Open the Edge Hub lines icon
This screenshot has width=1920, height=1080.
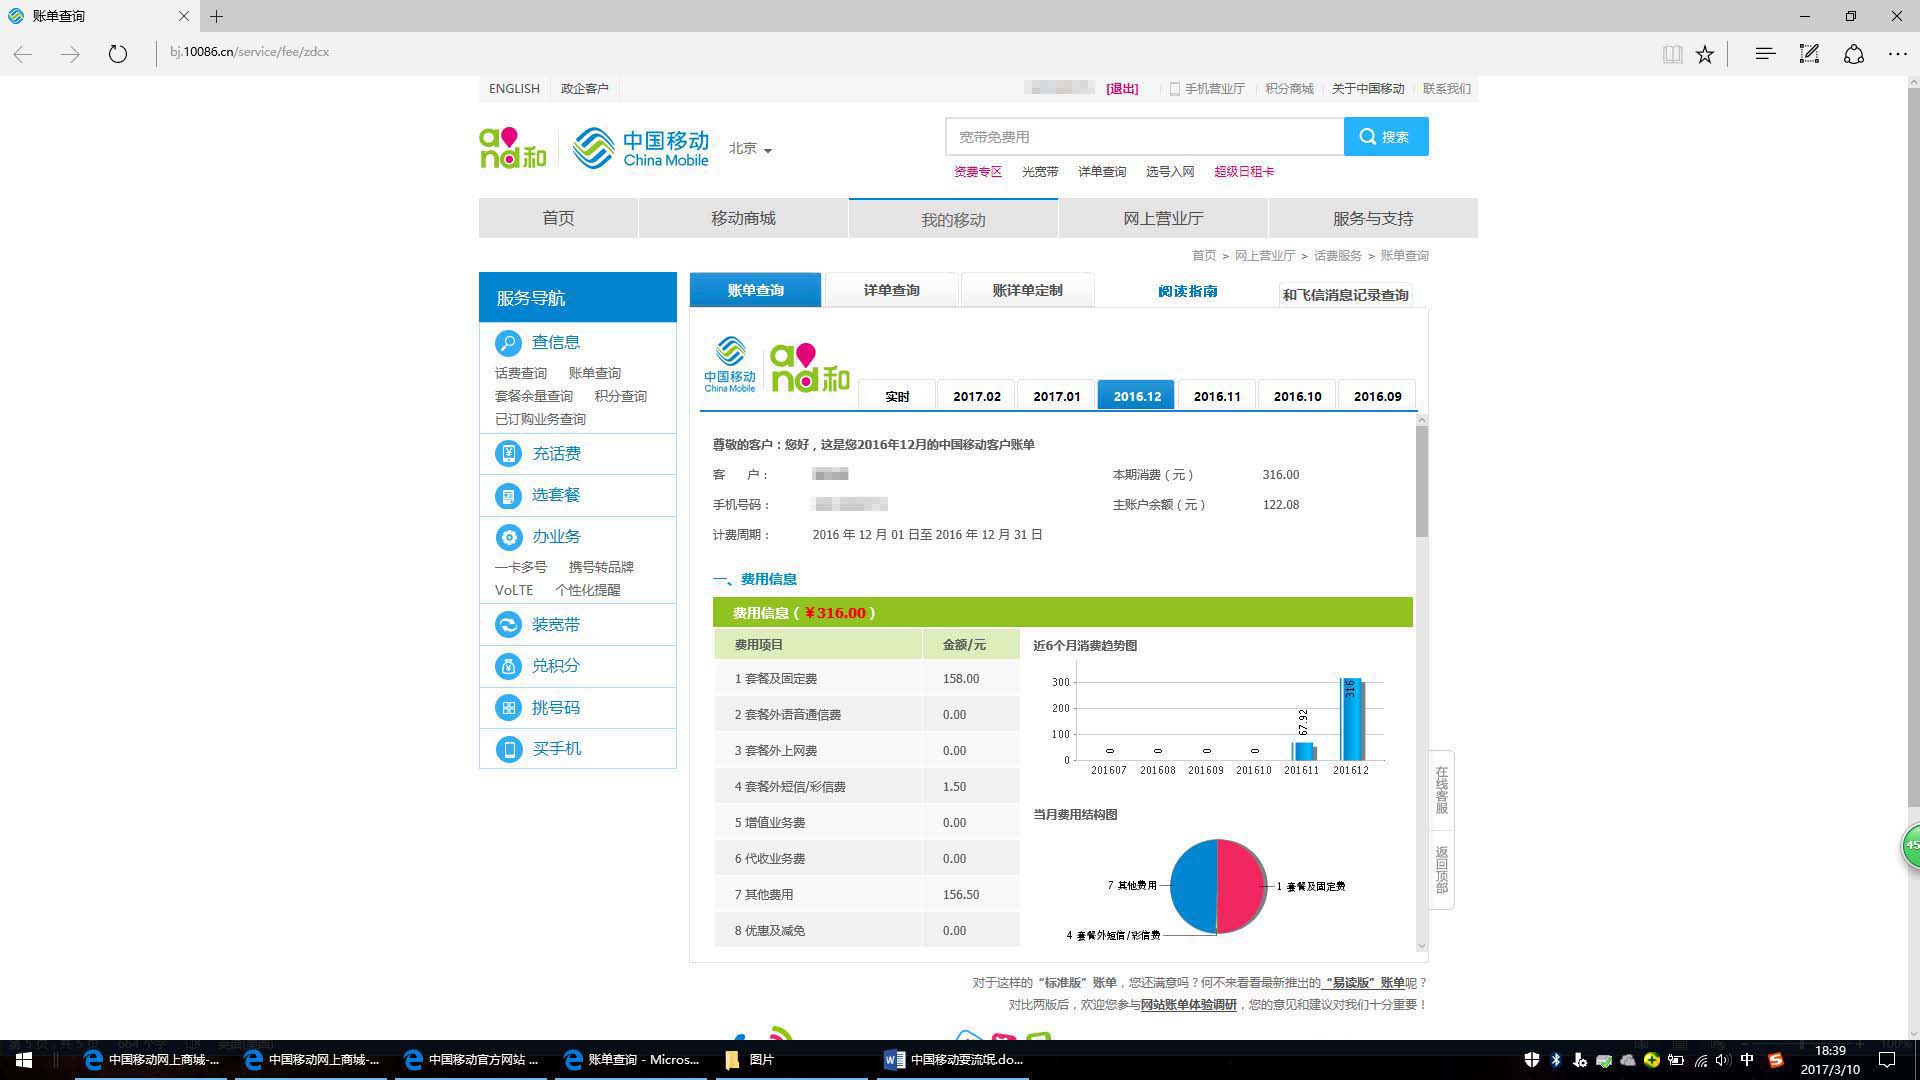pos(1765,53)
